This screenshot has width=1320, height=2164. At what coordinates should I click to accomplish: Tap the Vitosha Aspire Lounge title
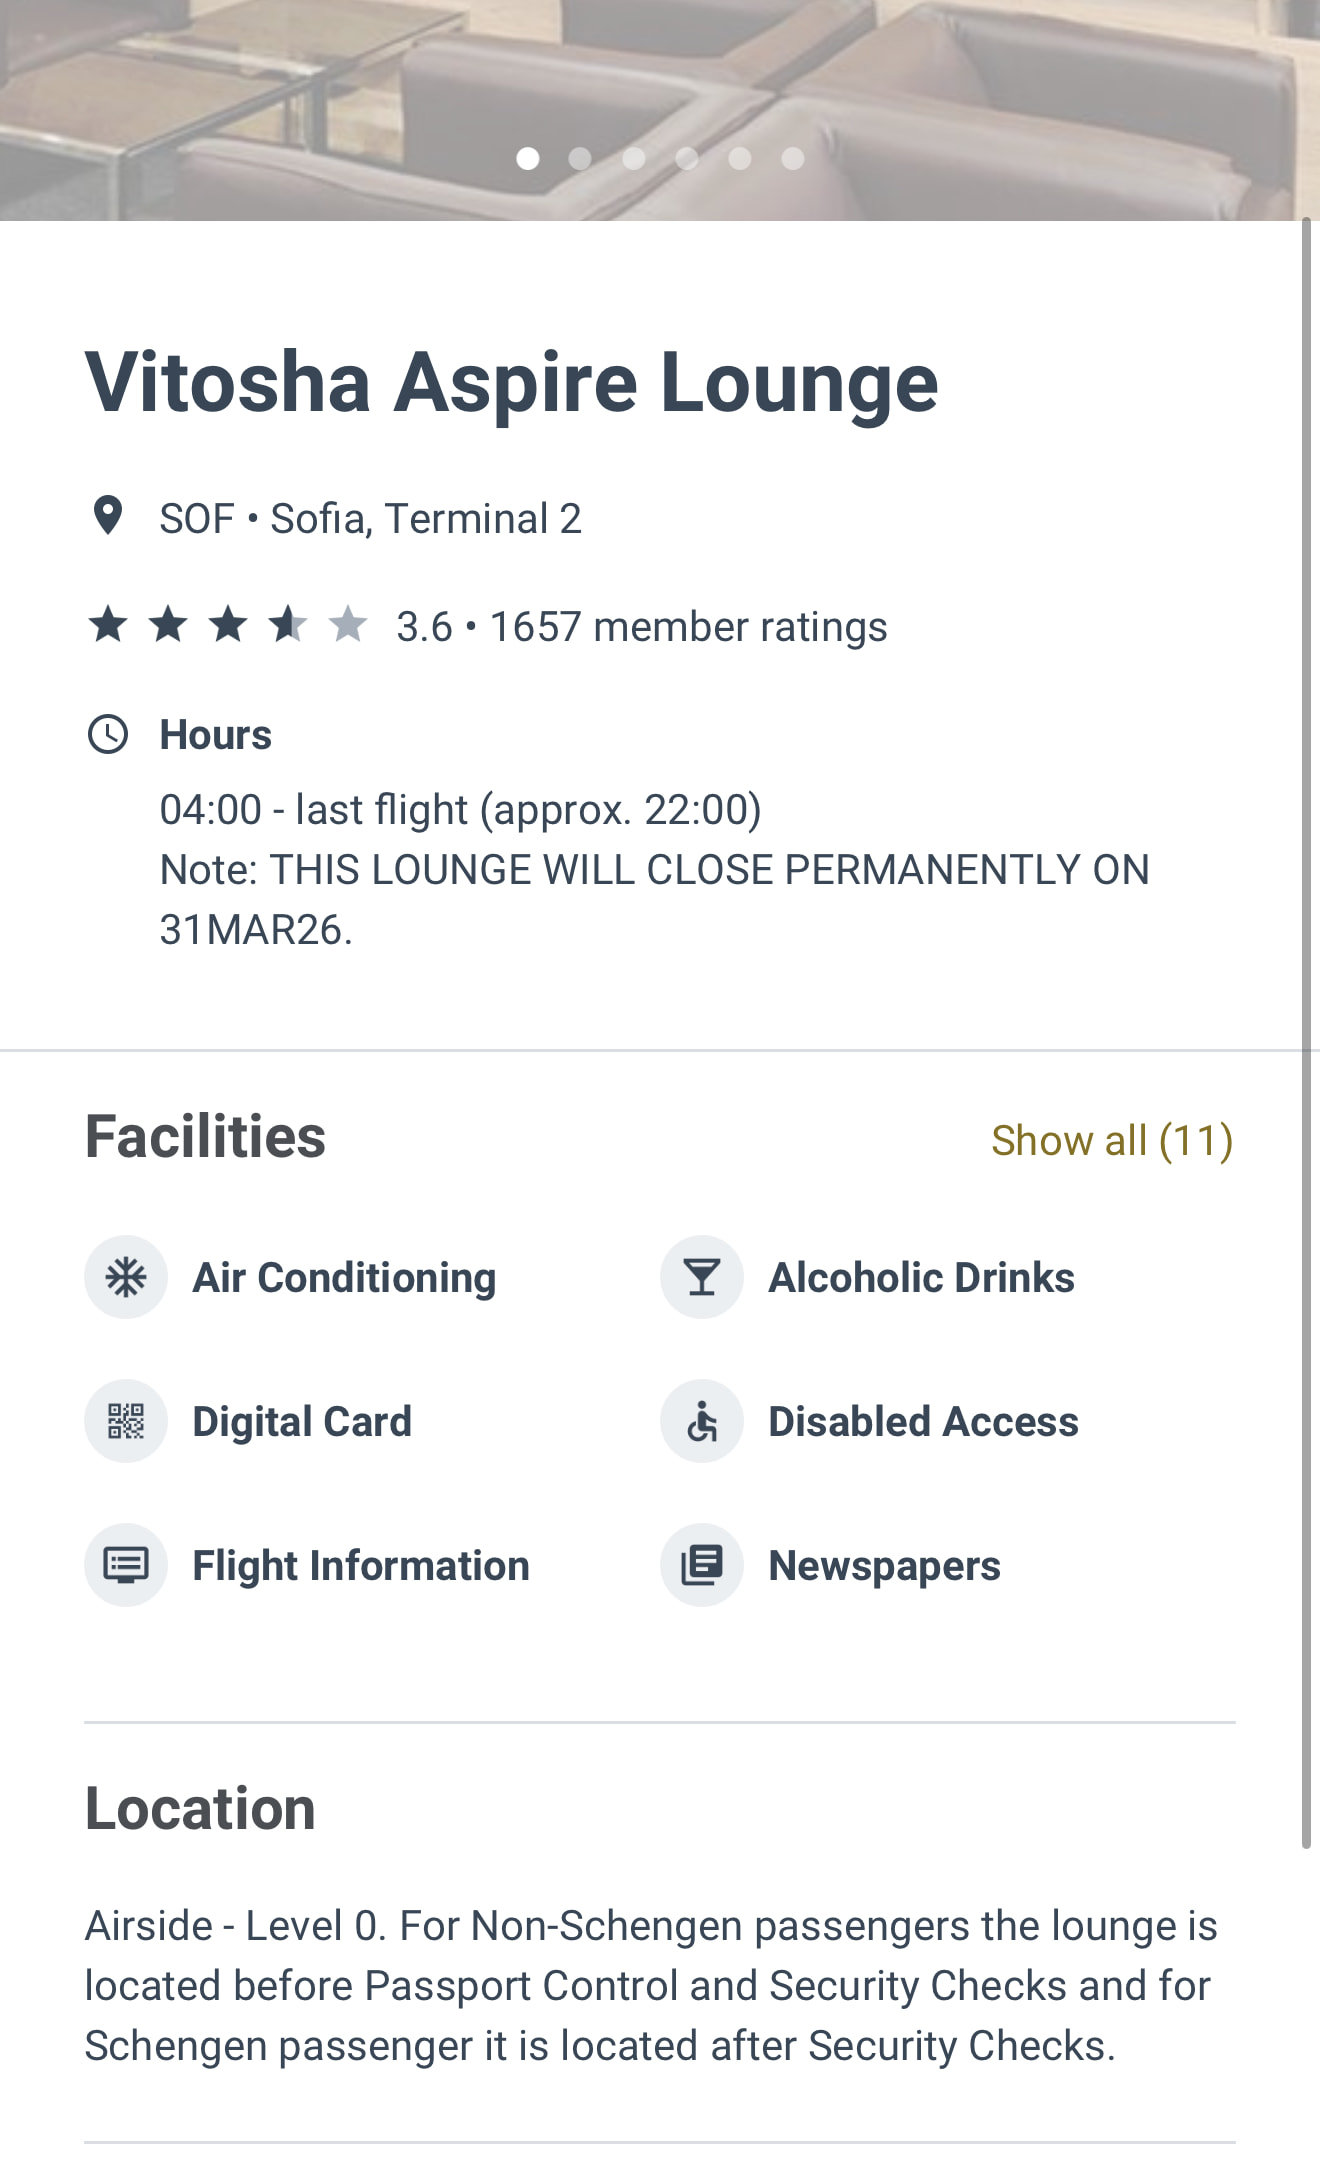coord(511,382)
